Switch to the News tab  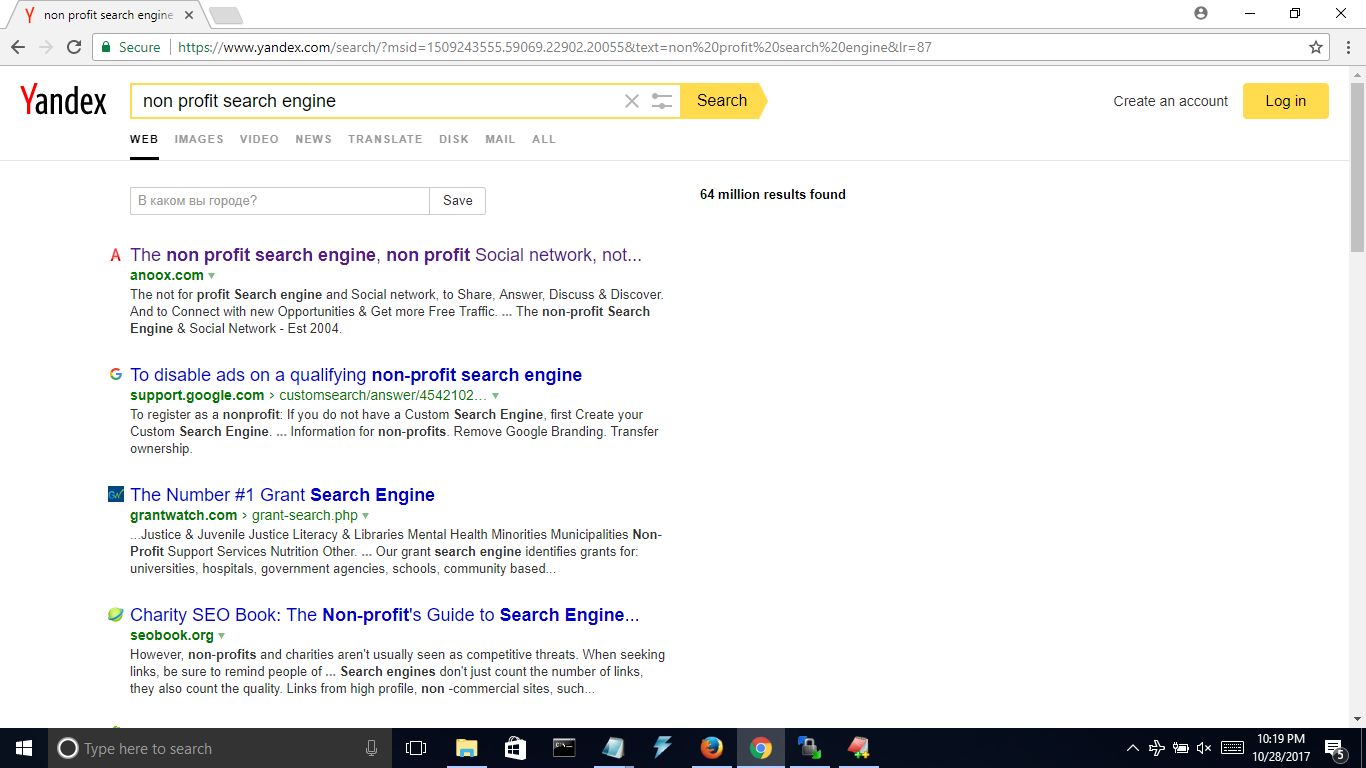coord(313,139)
